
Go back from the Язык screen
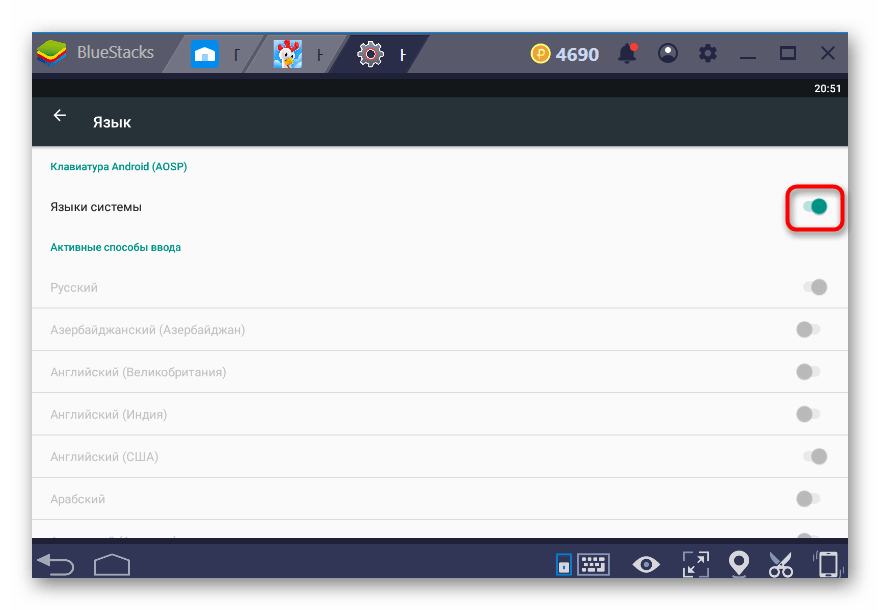59,116
